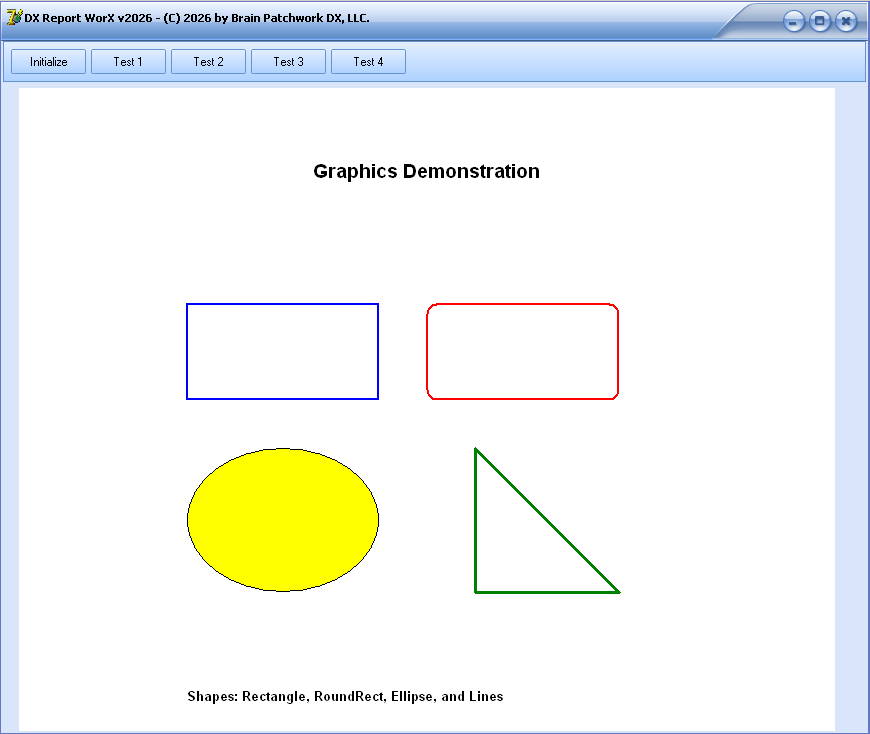This screenshot has height=734, width=870.
Task: Click inside the red rounded rectangle
Action: [522, 351]
